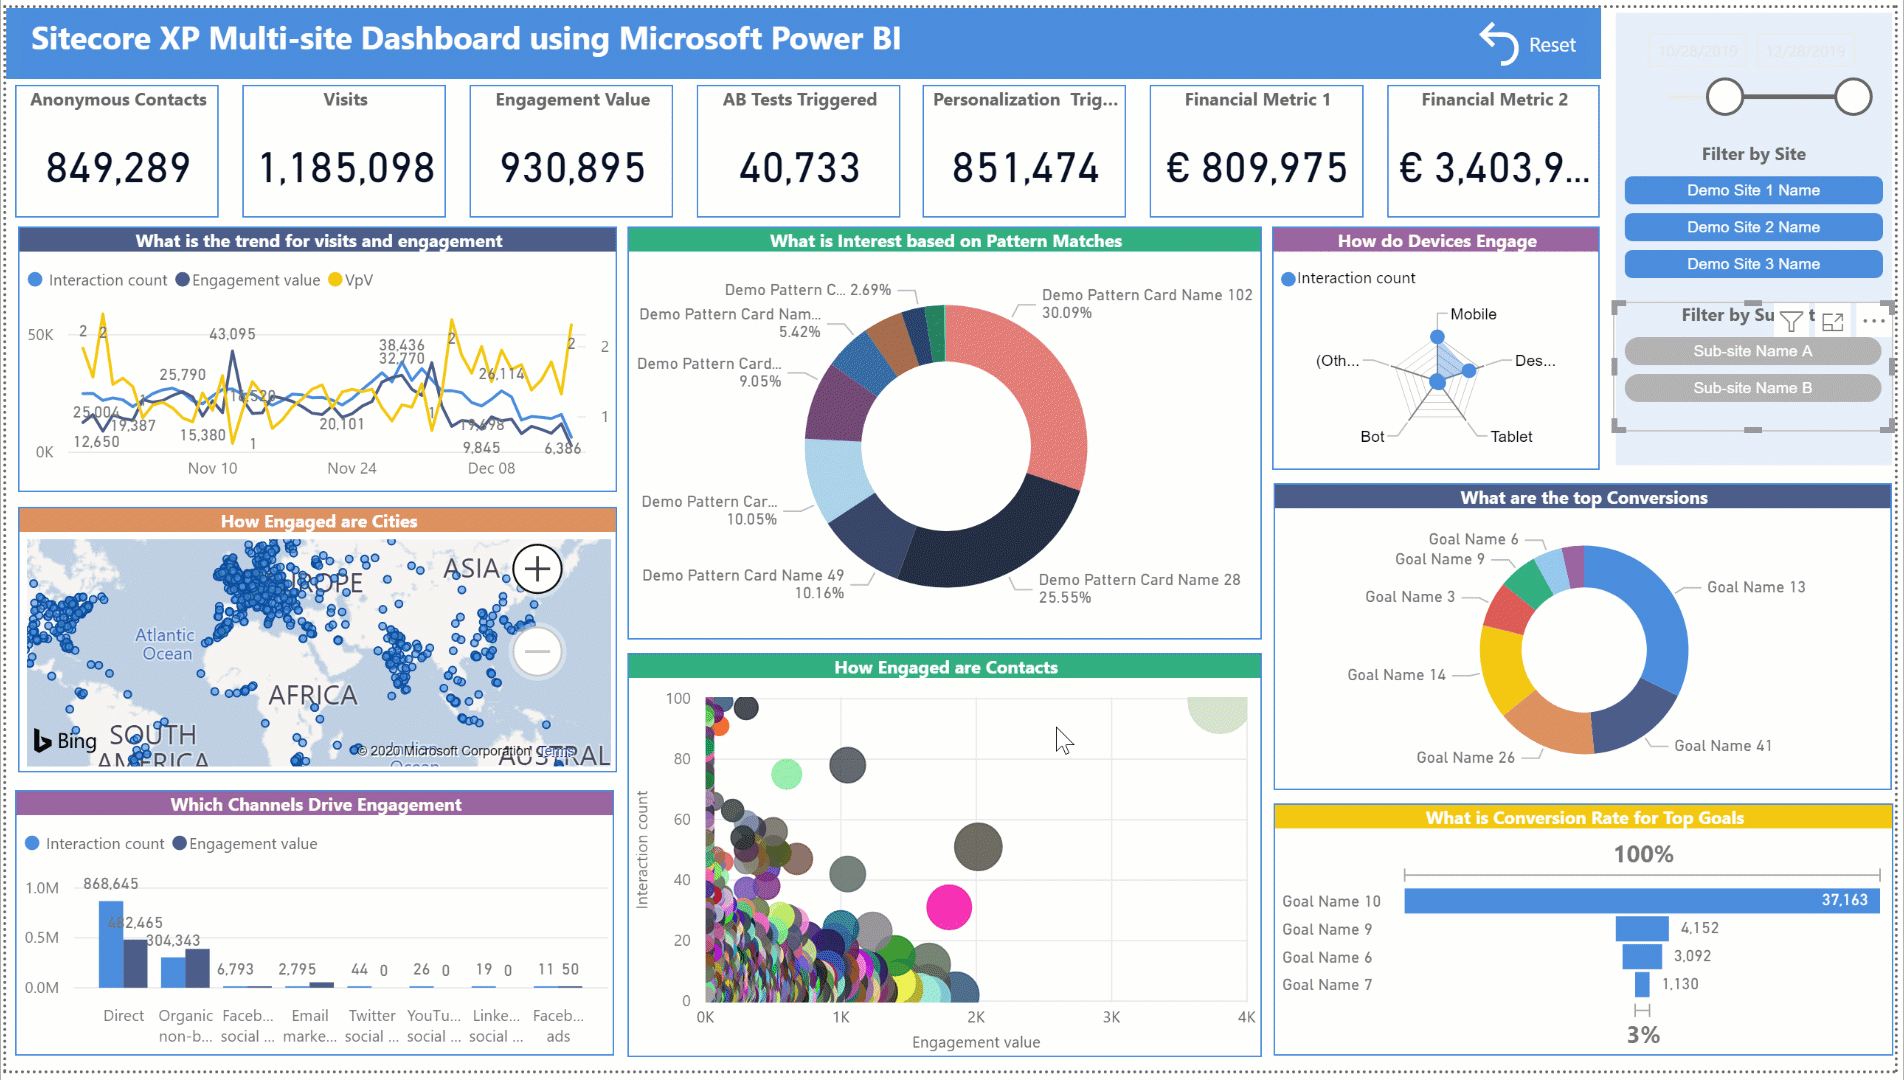This screenshot has width=1904, height=1080.
Task: Click Interaction count legend in Devices chart
Action: (1348, 278)
